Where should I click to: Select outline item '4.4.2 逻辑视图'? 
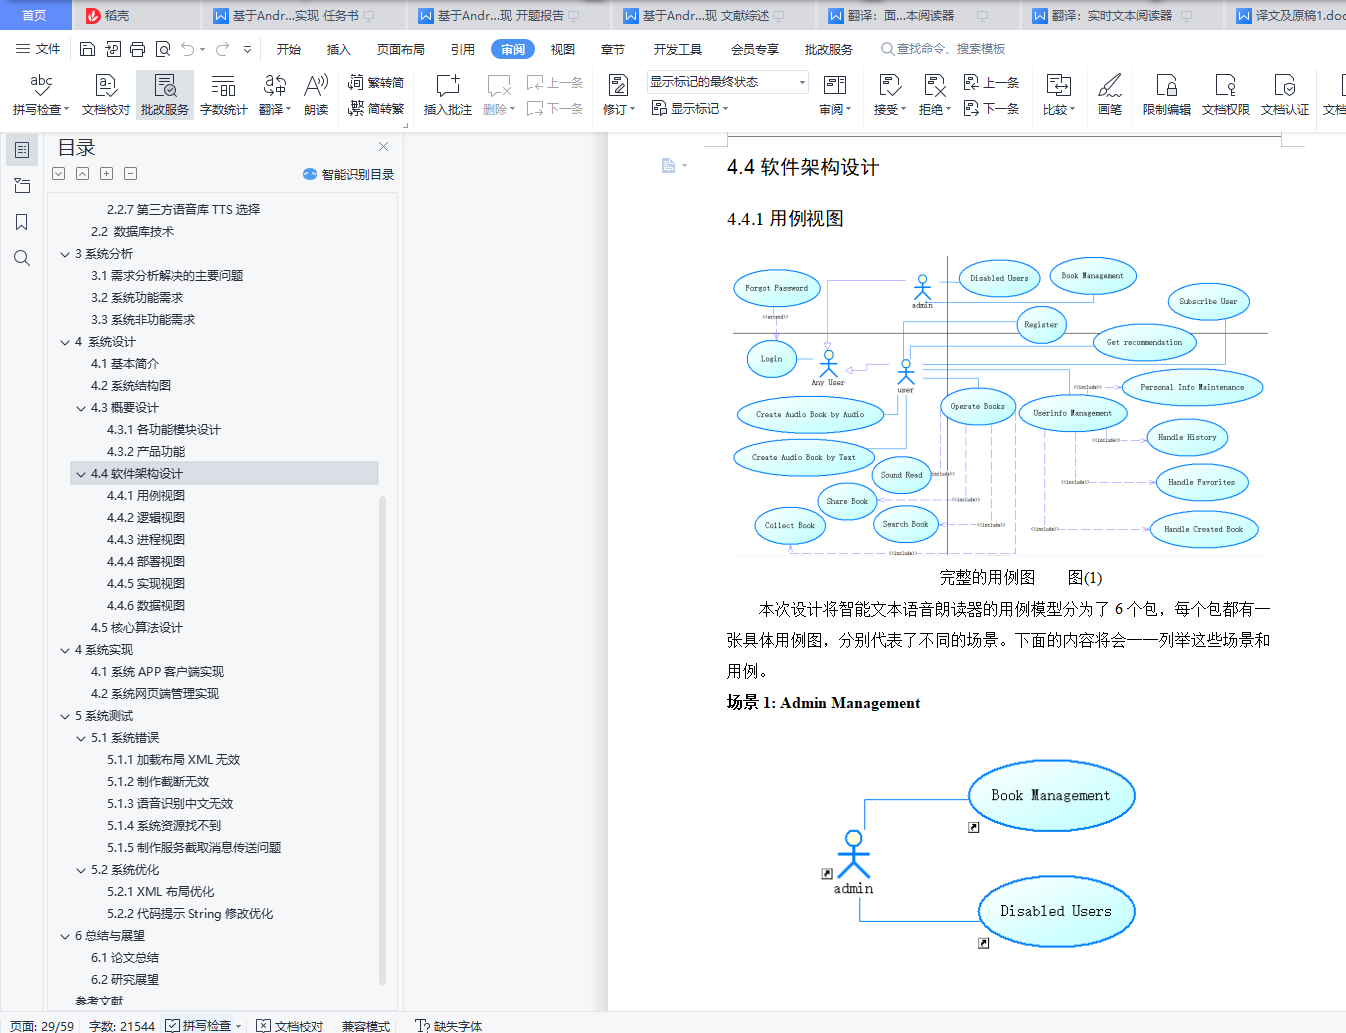(146, 518)
